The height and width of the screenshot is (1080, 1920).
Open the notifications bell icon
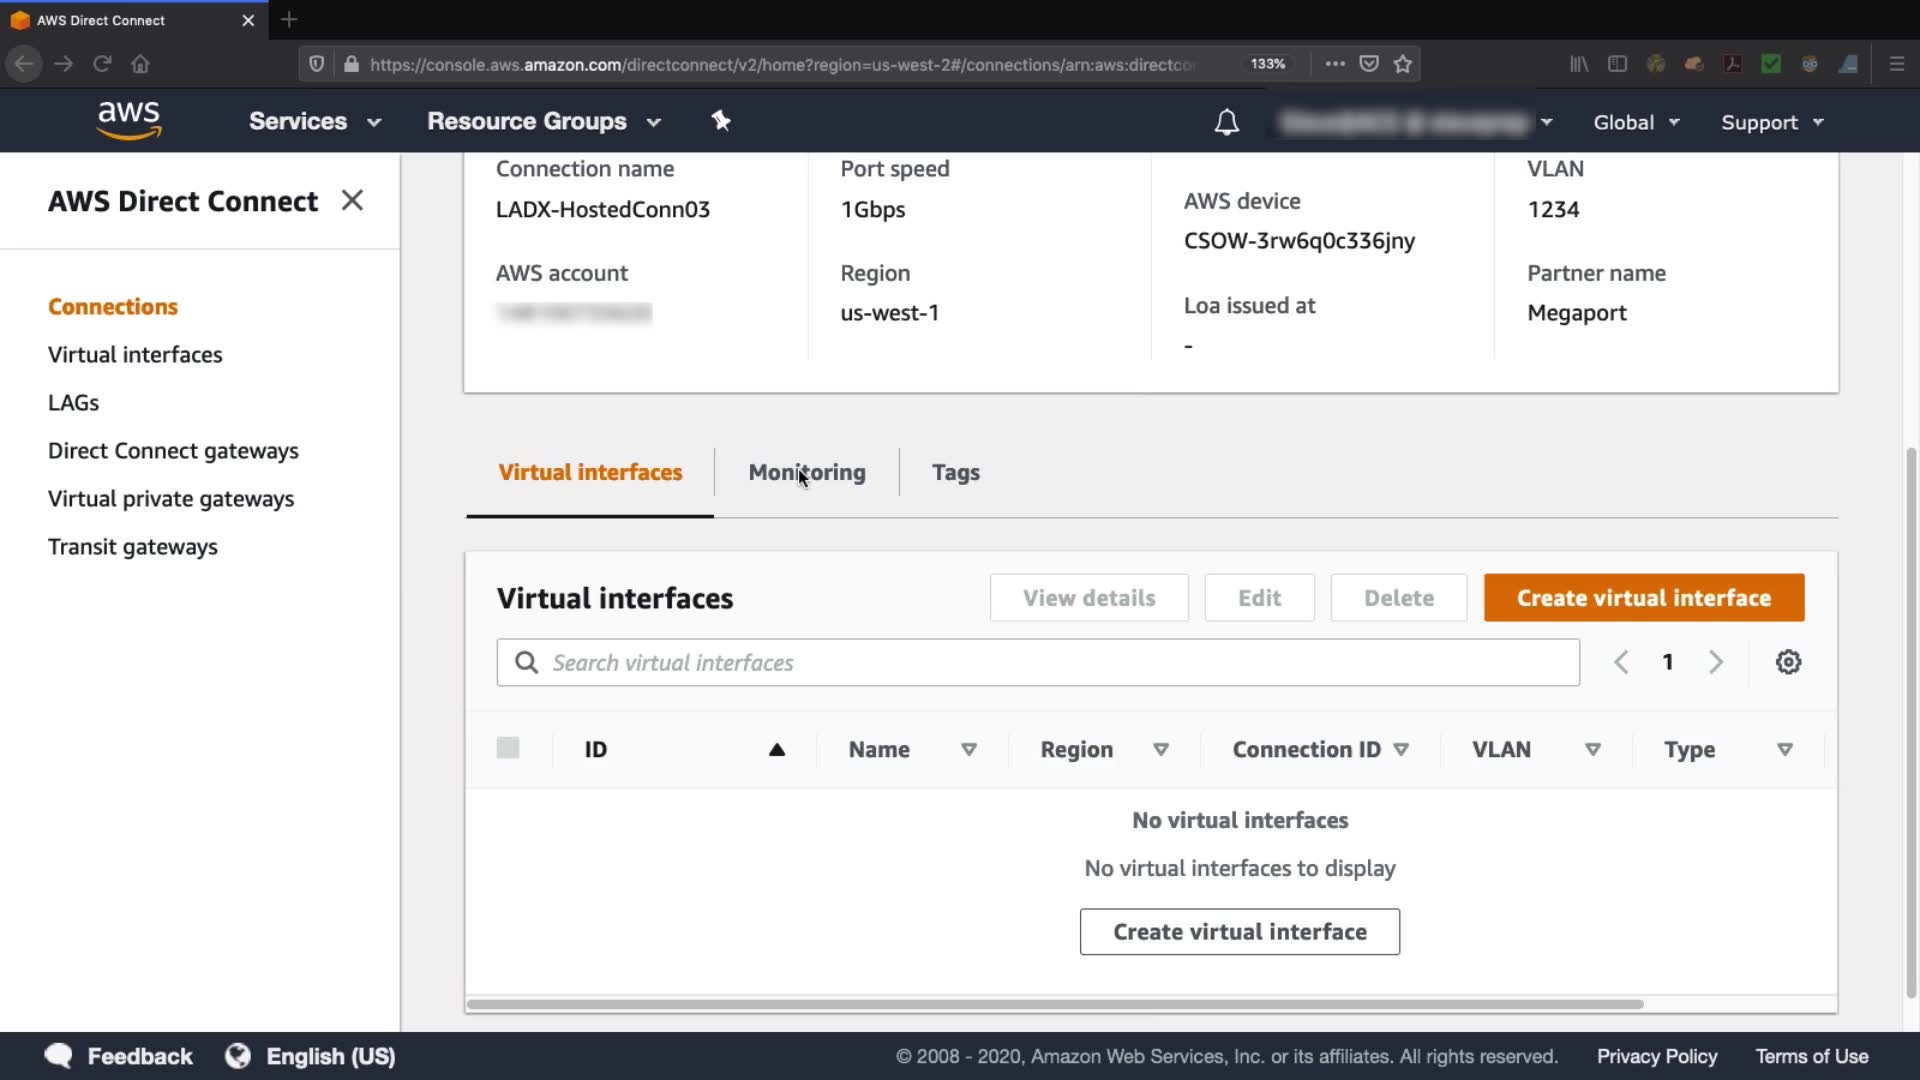tap(1226, 122)
